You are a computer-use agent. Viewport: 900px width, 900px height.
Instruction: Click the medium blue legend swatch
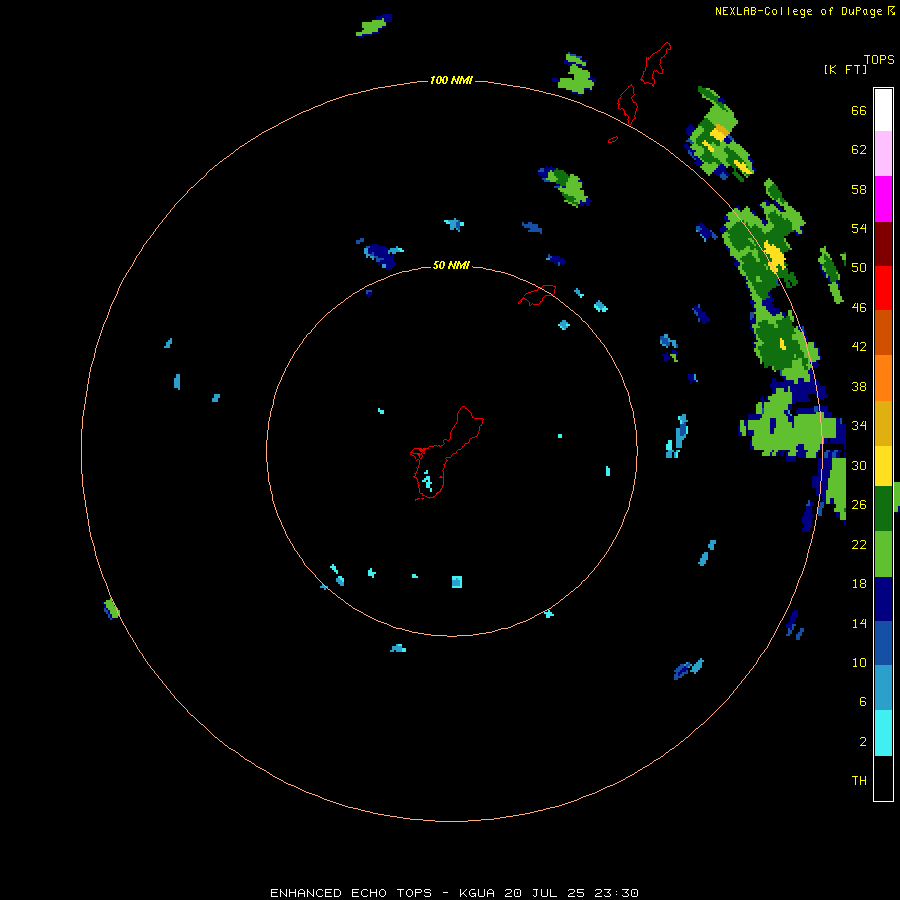(x=883, y=643)
